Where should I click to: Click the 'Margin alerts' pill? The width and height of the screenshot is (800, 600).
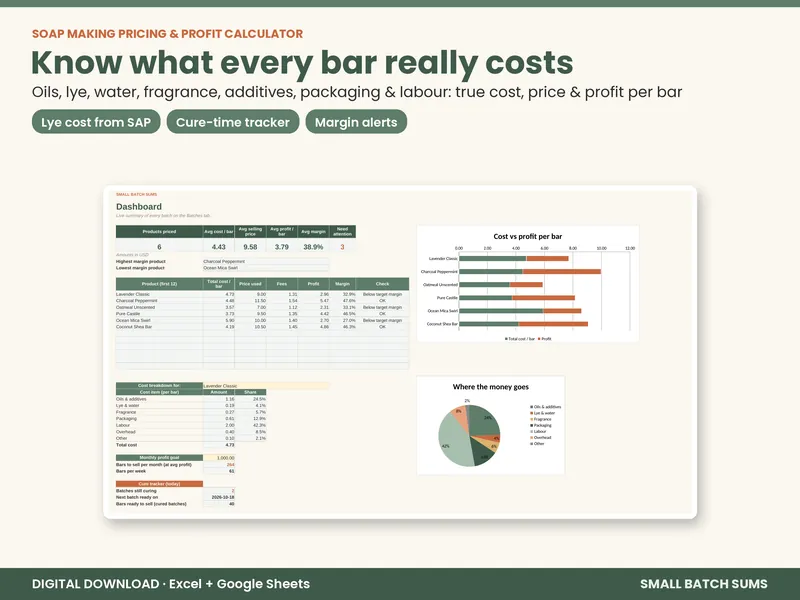pos(356,122)
